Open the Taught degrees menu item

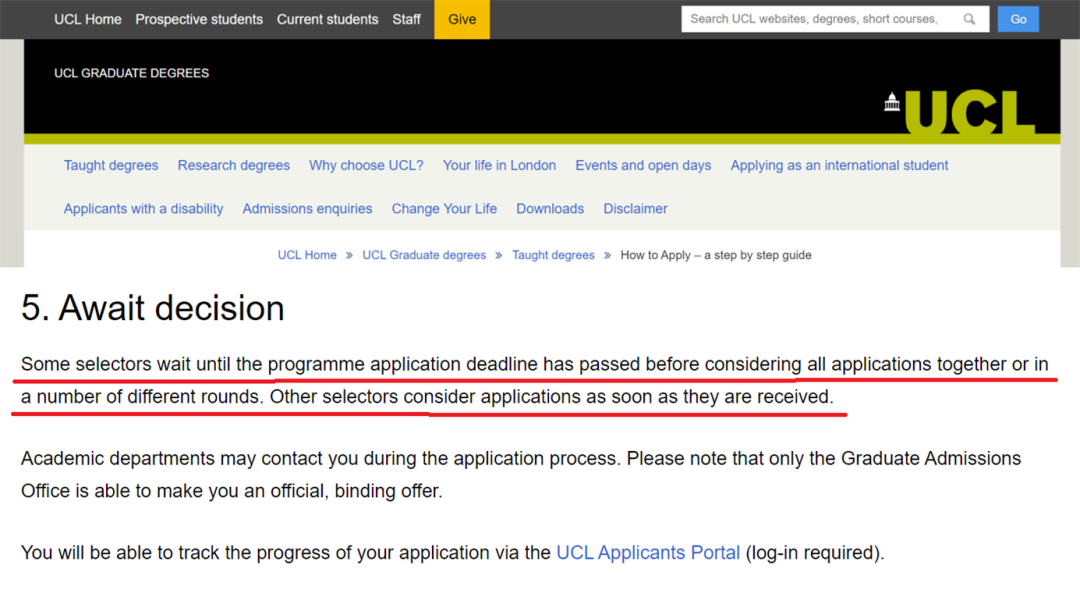click(x=111, y=165)
